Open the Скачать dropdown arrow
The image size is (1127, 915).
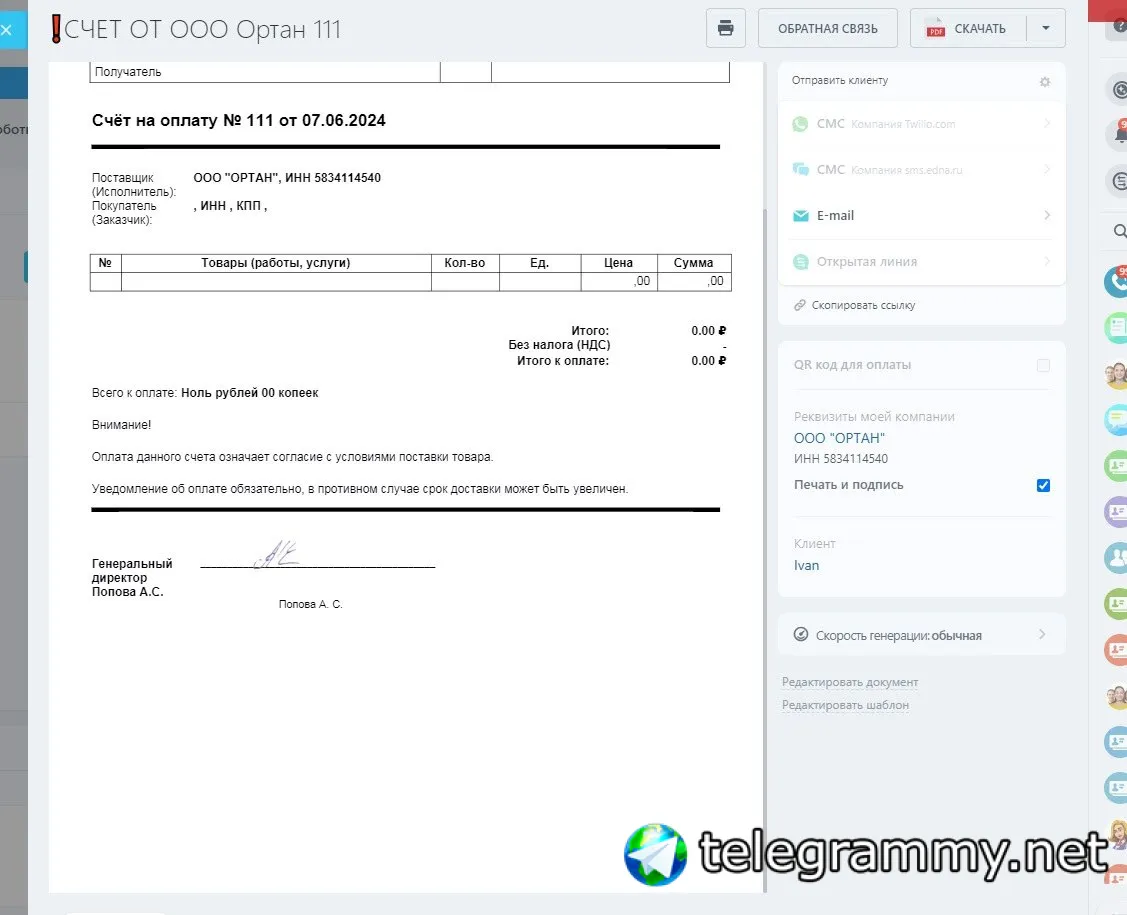(x=1045, y=28)
